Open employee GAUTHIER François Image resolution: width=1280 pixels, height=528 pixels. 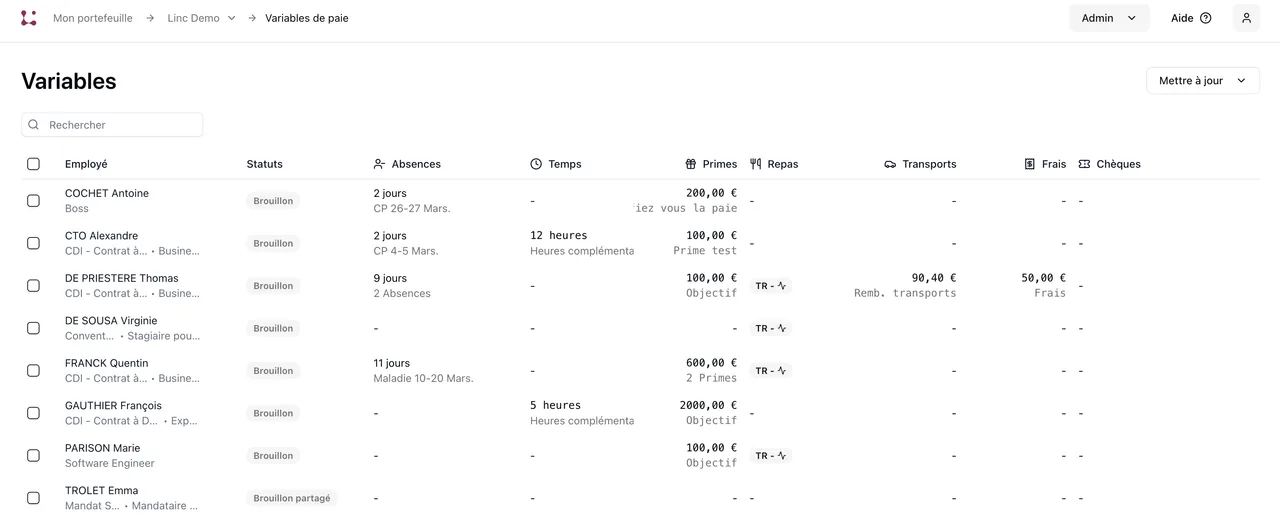(113, 406)
